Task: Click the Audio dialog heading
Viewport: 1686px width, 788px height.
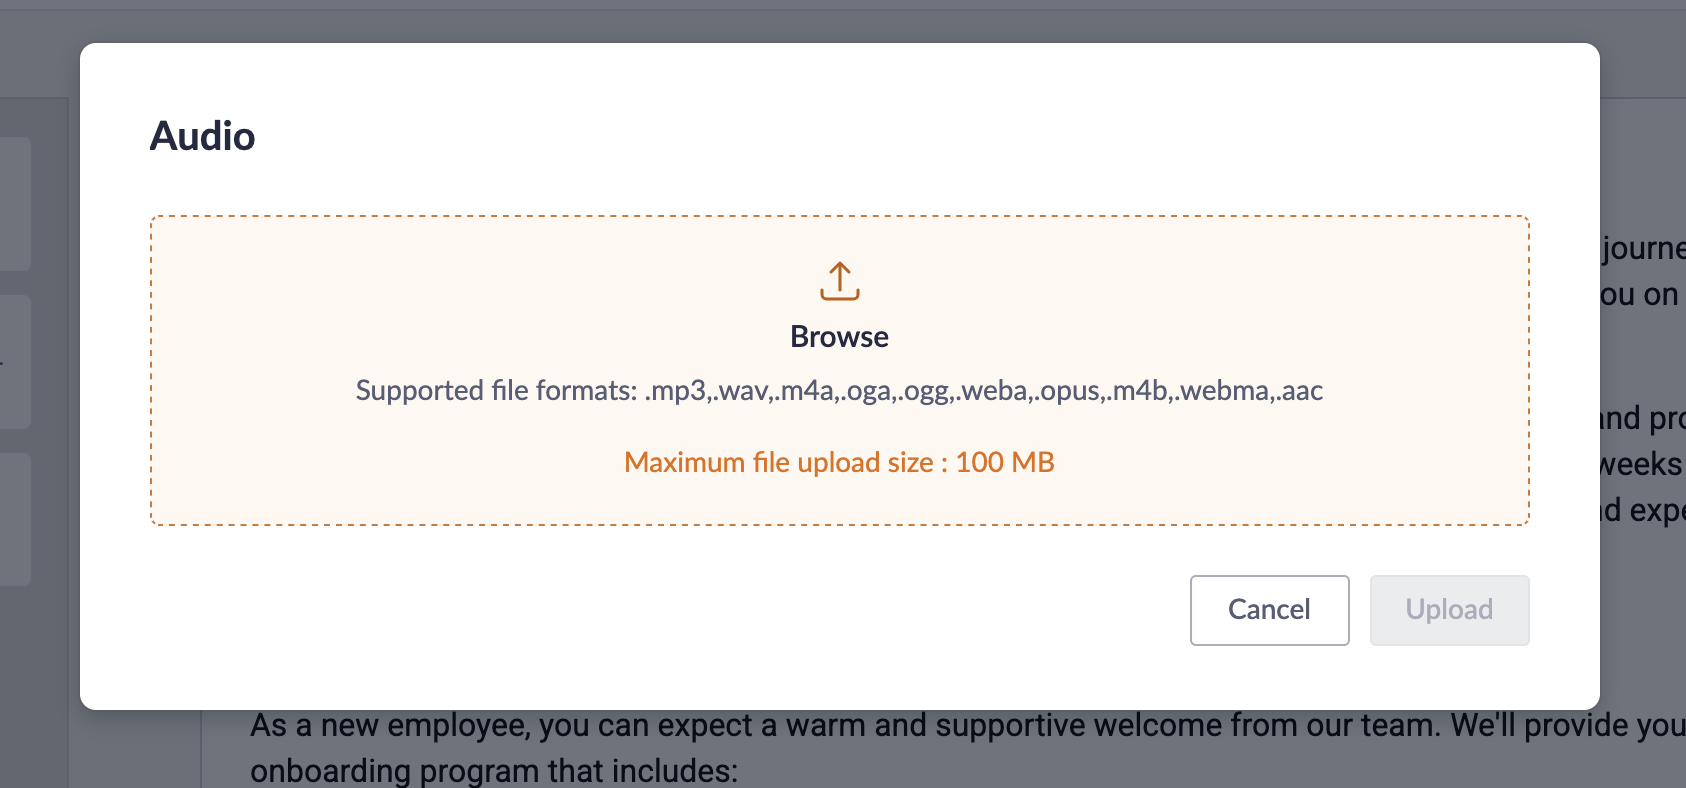Action: [203, 136]
